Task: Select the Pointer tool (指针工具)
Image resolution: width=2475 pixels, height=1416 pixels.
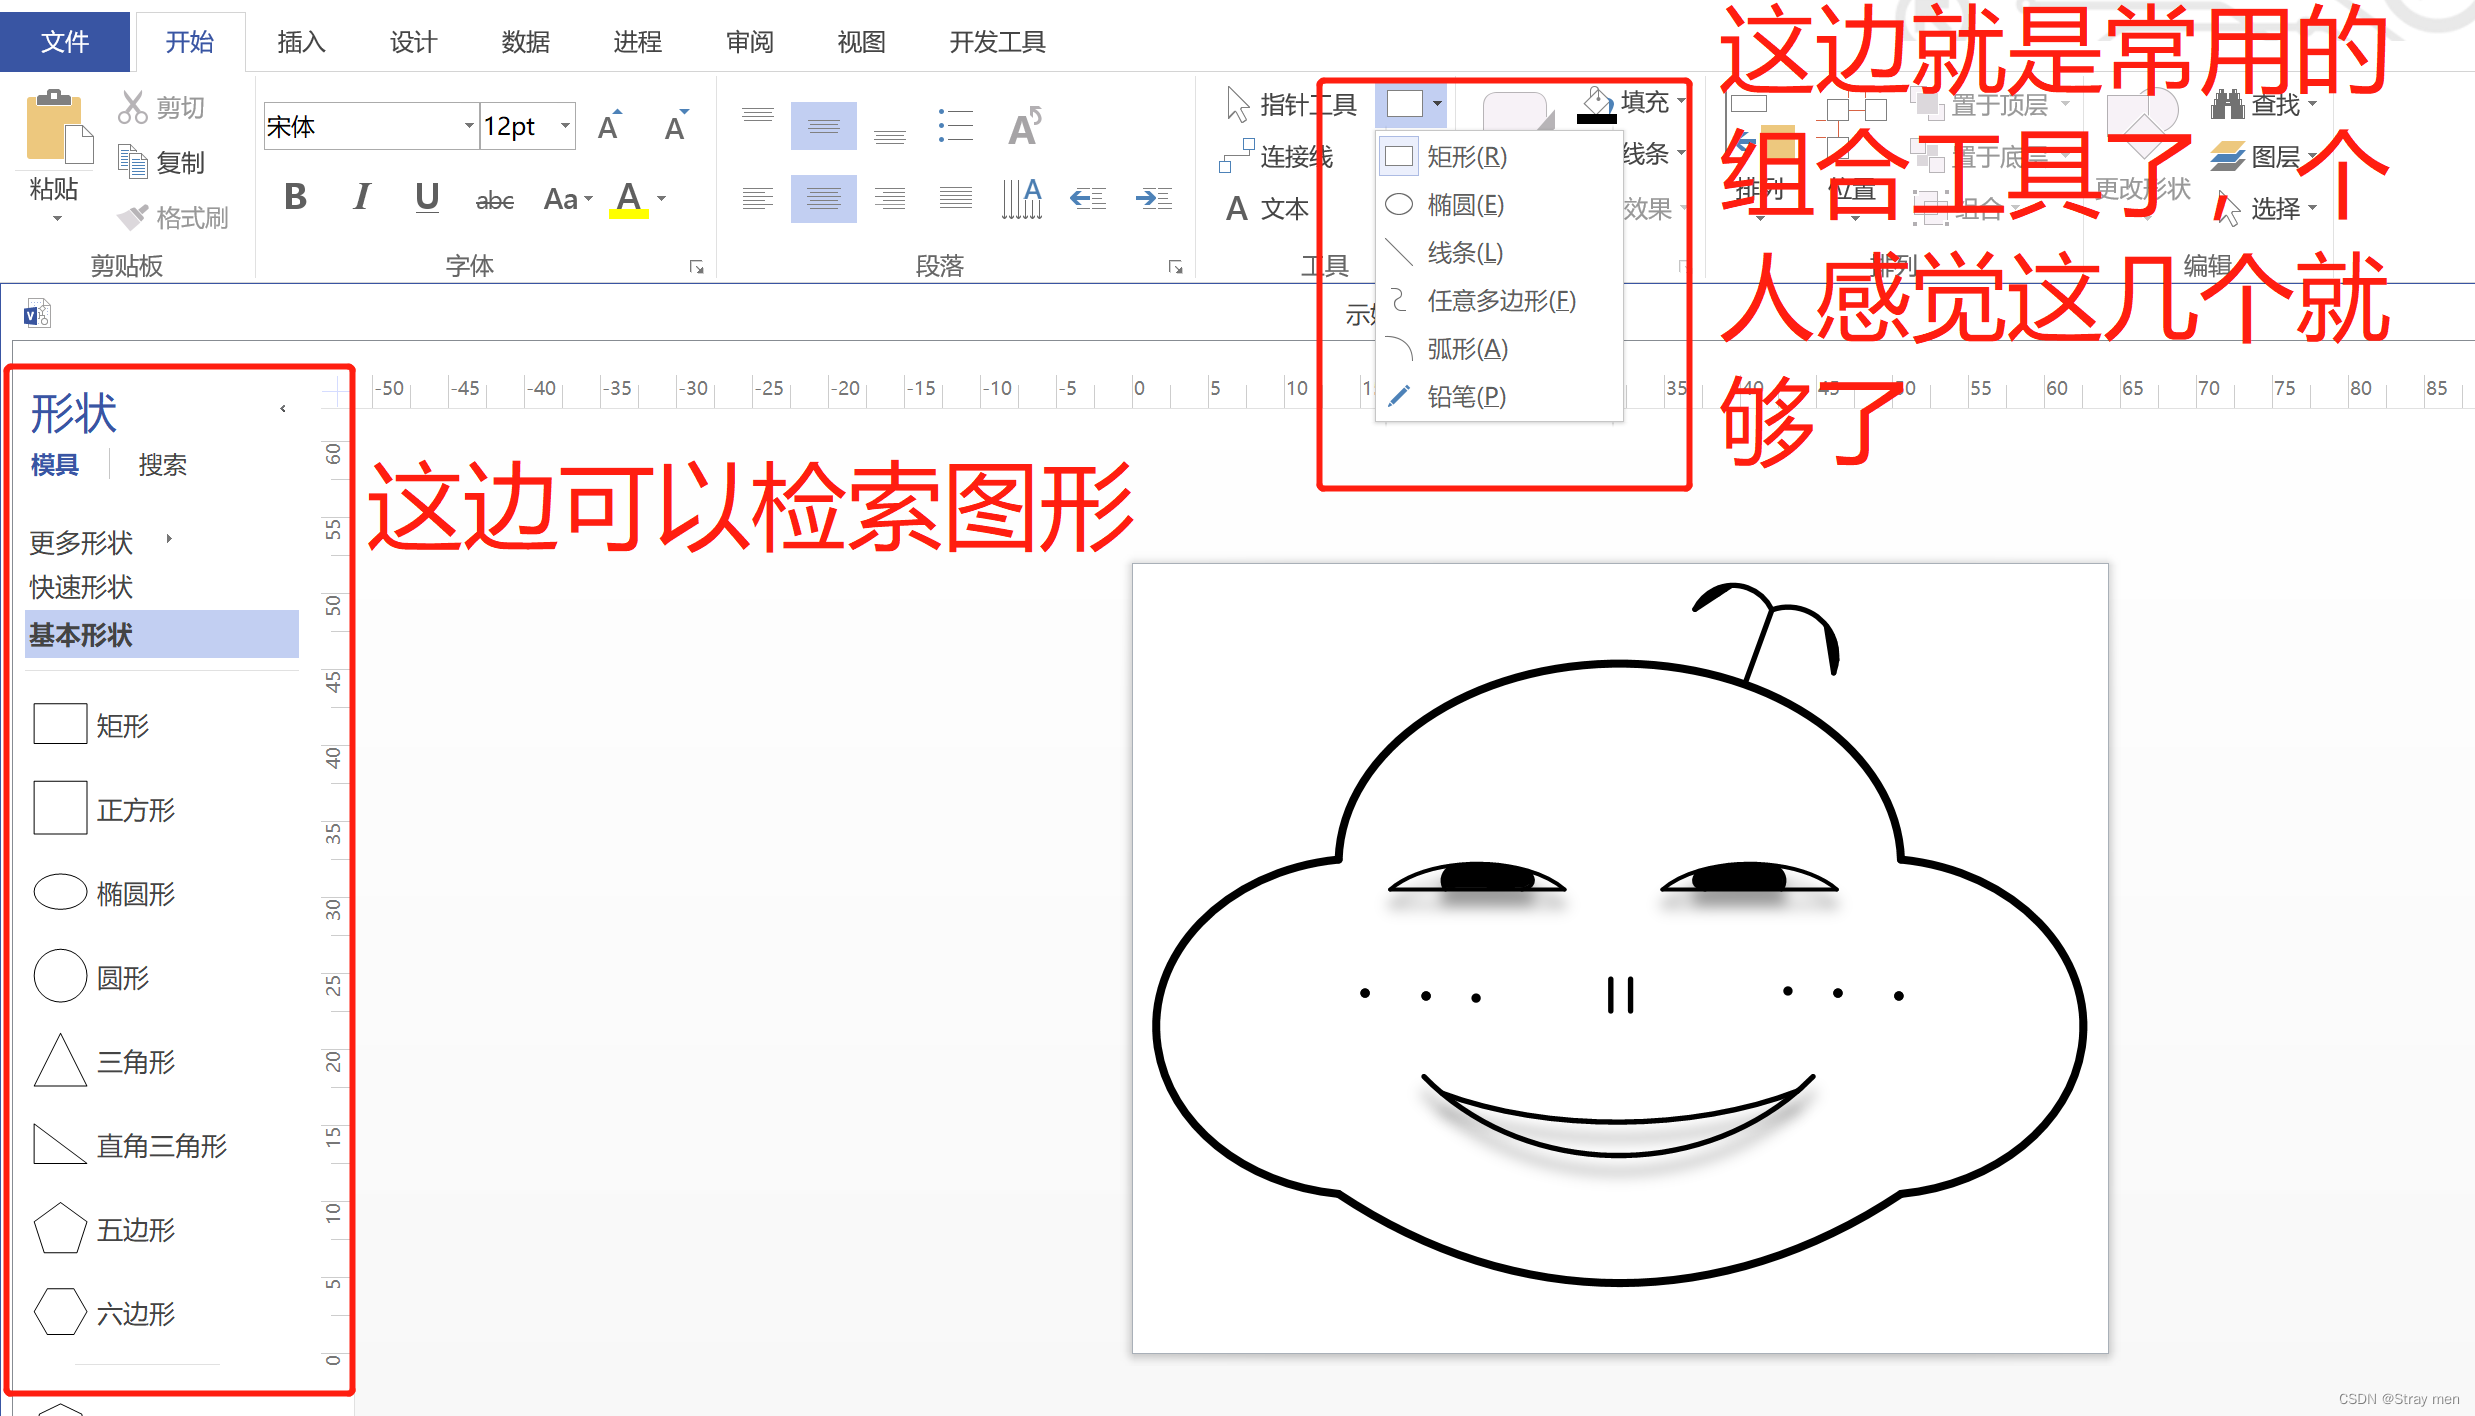Action: [x=1291, y=104]
